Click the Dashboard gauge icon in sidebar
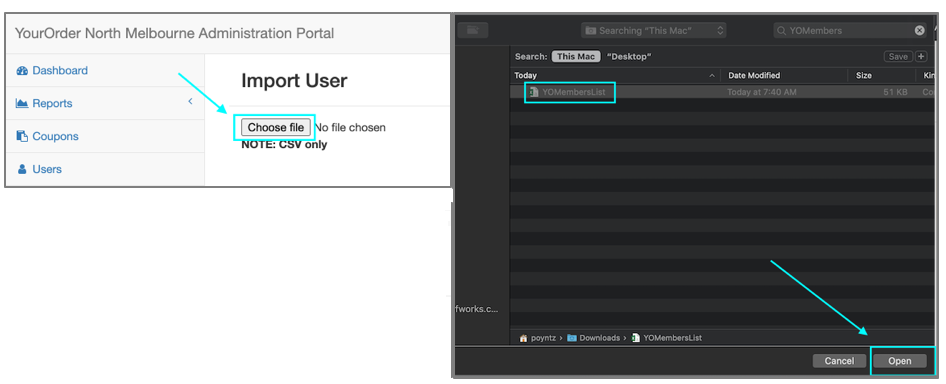The image size is (946, 384). point(22,71)
